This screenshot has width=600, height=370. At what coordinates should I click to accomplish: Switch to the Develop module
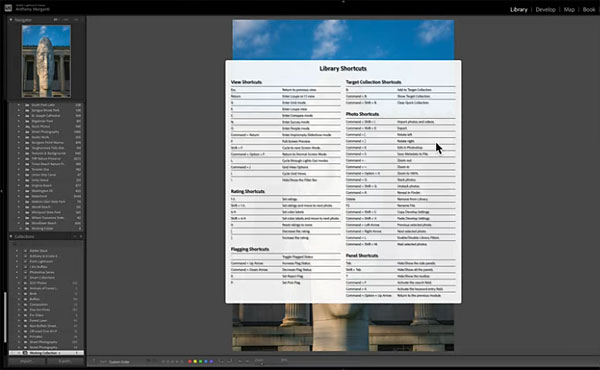click(545, 10)
